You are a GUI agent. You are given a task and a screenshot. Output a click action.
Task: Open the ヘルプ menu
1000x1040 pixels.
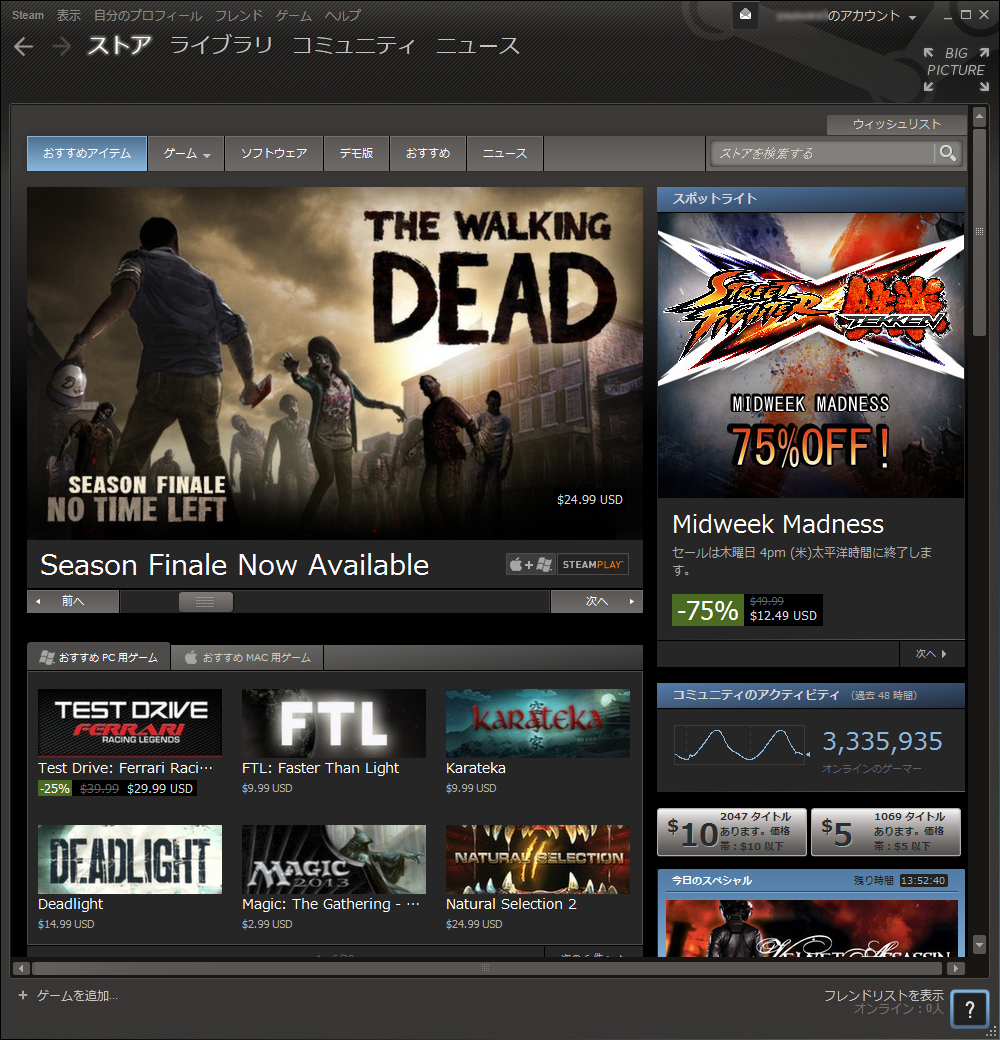[343, 15]
